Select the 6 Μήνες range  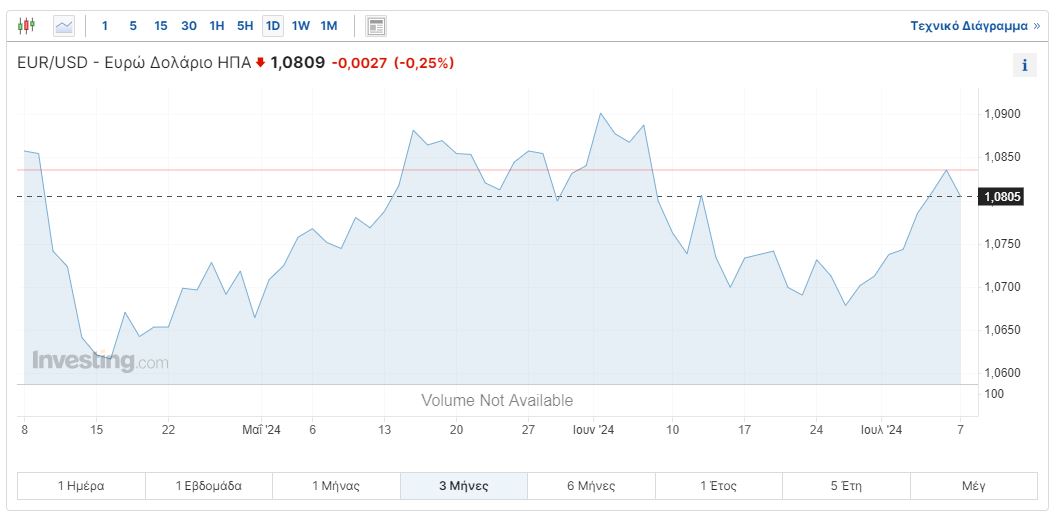coord(591,486)
